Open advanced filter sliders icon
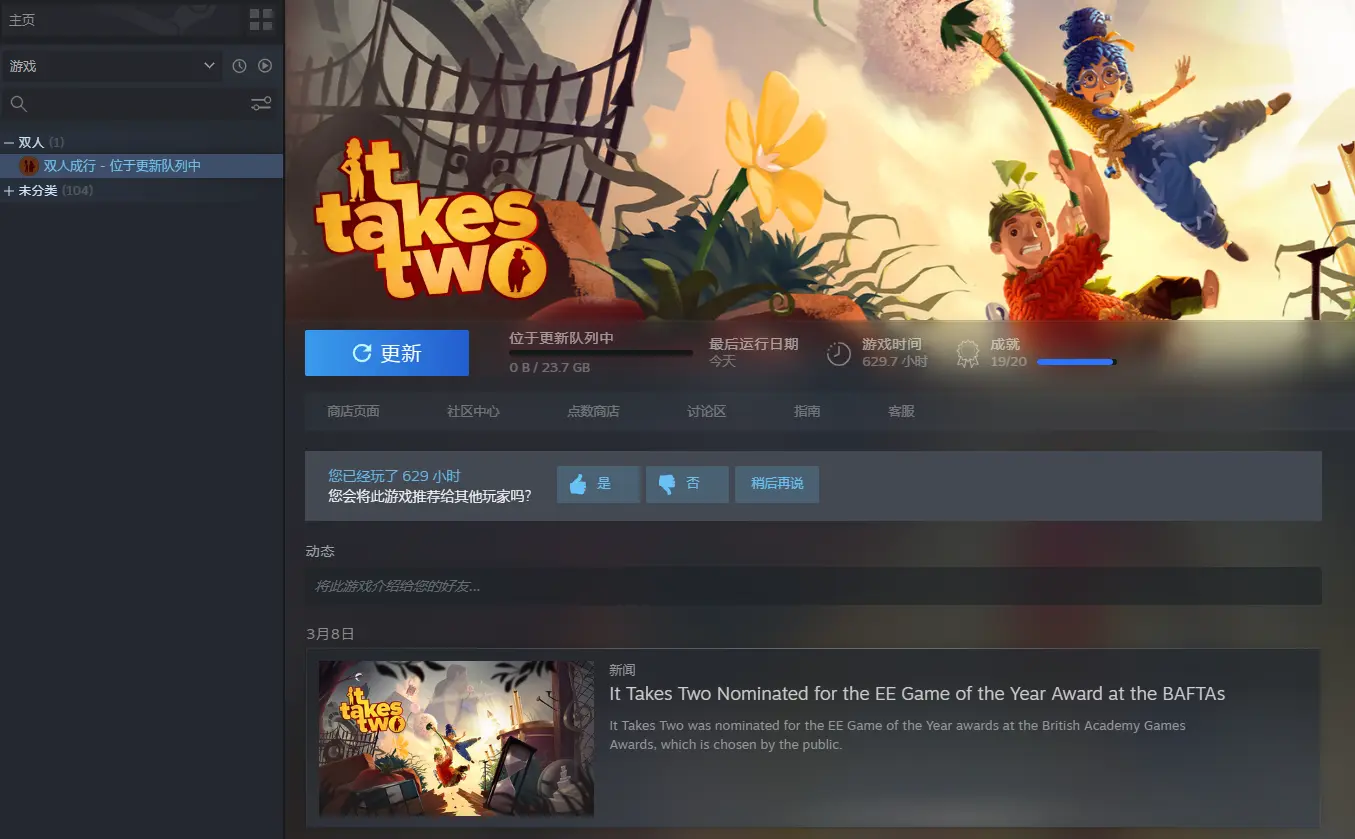The width and height of the screenshot is (1355, 839). point(261,104)
